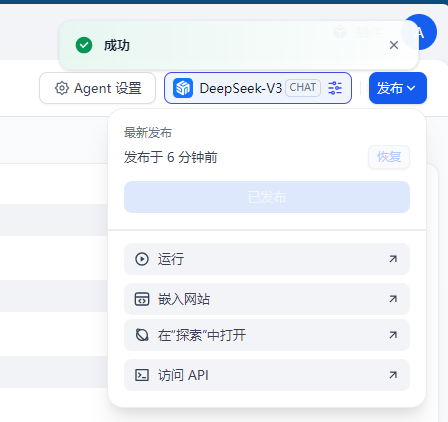Click the 最新发布 heading

point(148,133)
